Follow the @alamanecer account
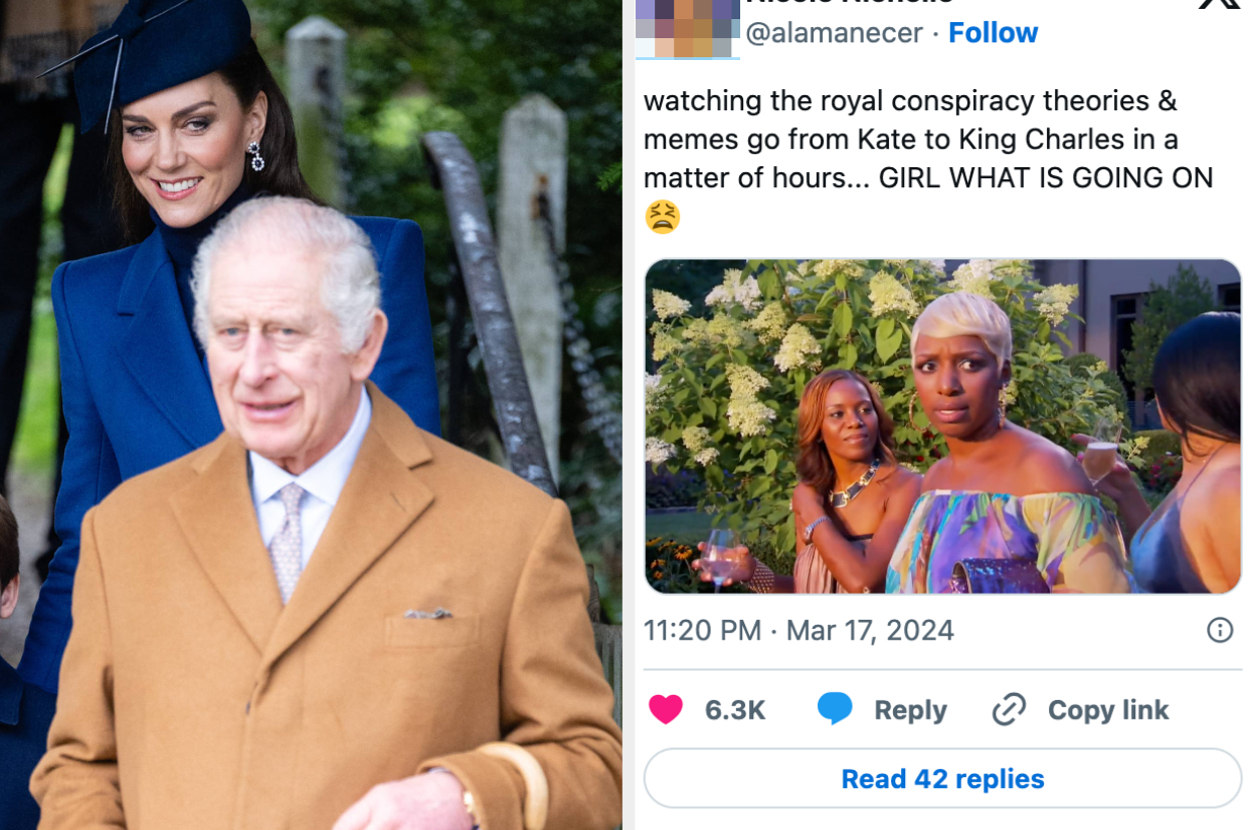The width and height of the screenshot is (1250, 830). 993,33
